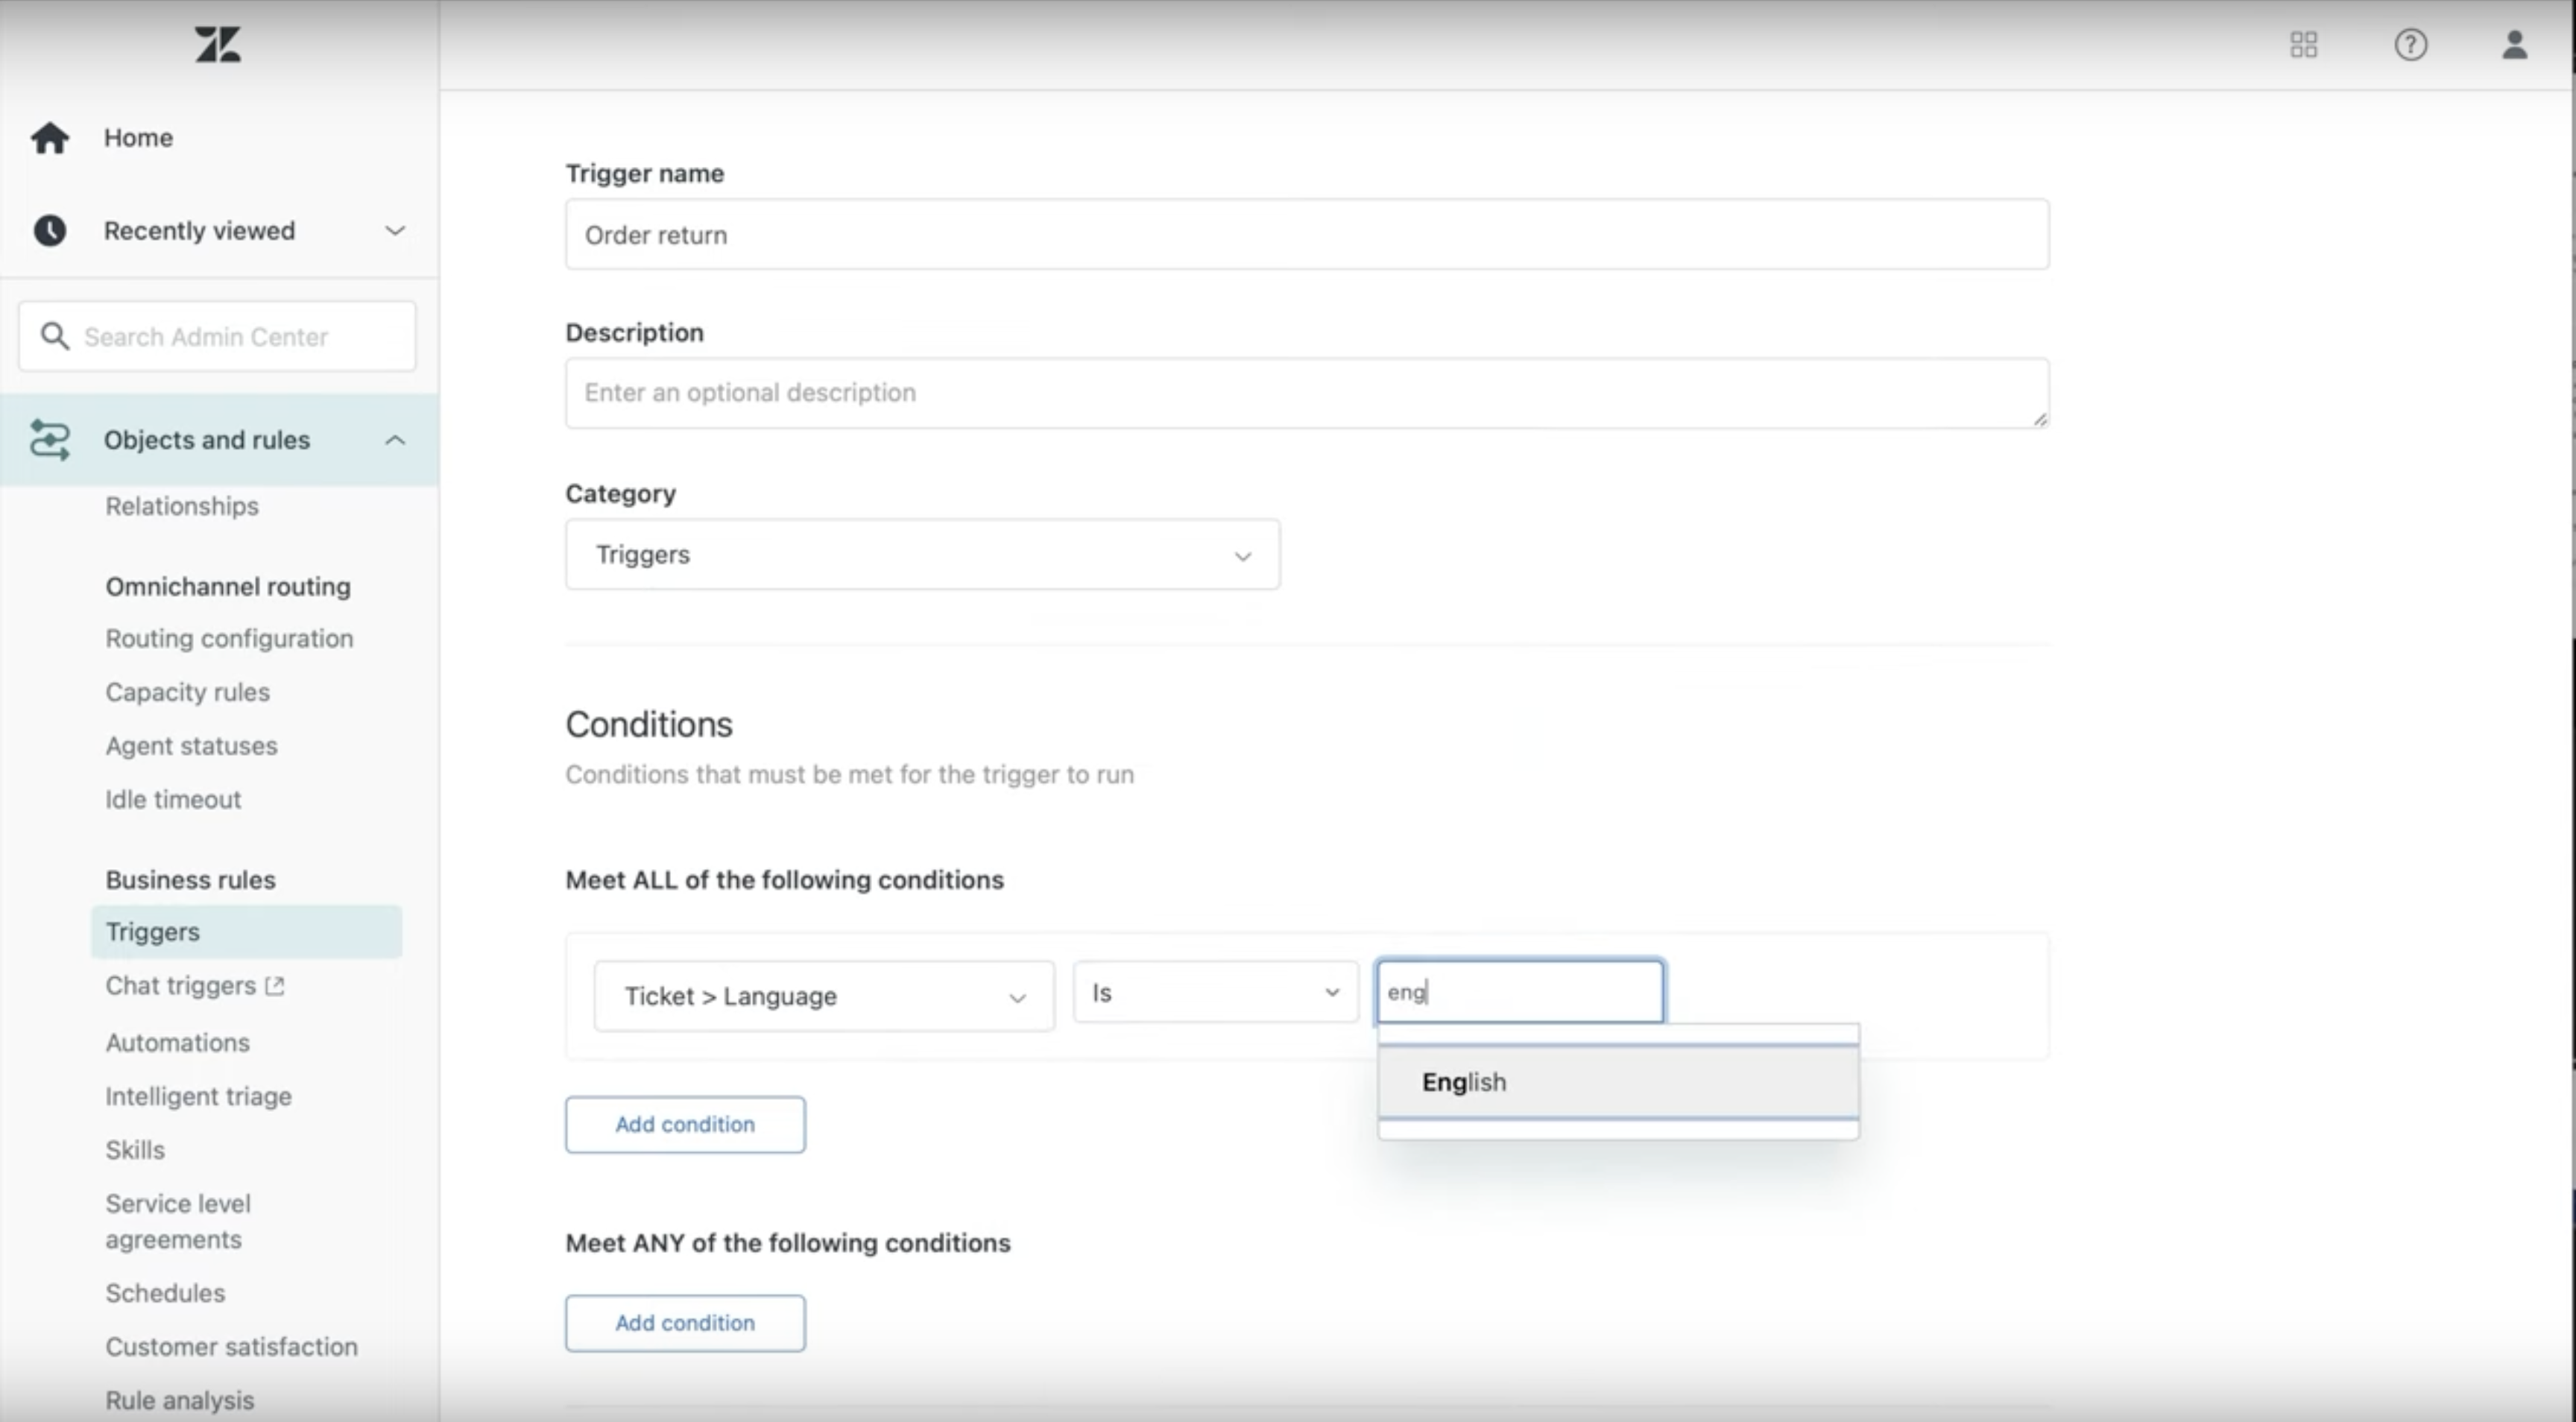
Task: Open the Category Triggers dropdown
Action: 921,555
